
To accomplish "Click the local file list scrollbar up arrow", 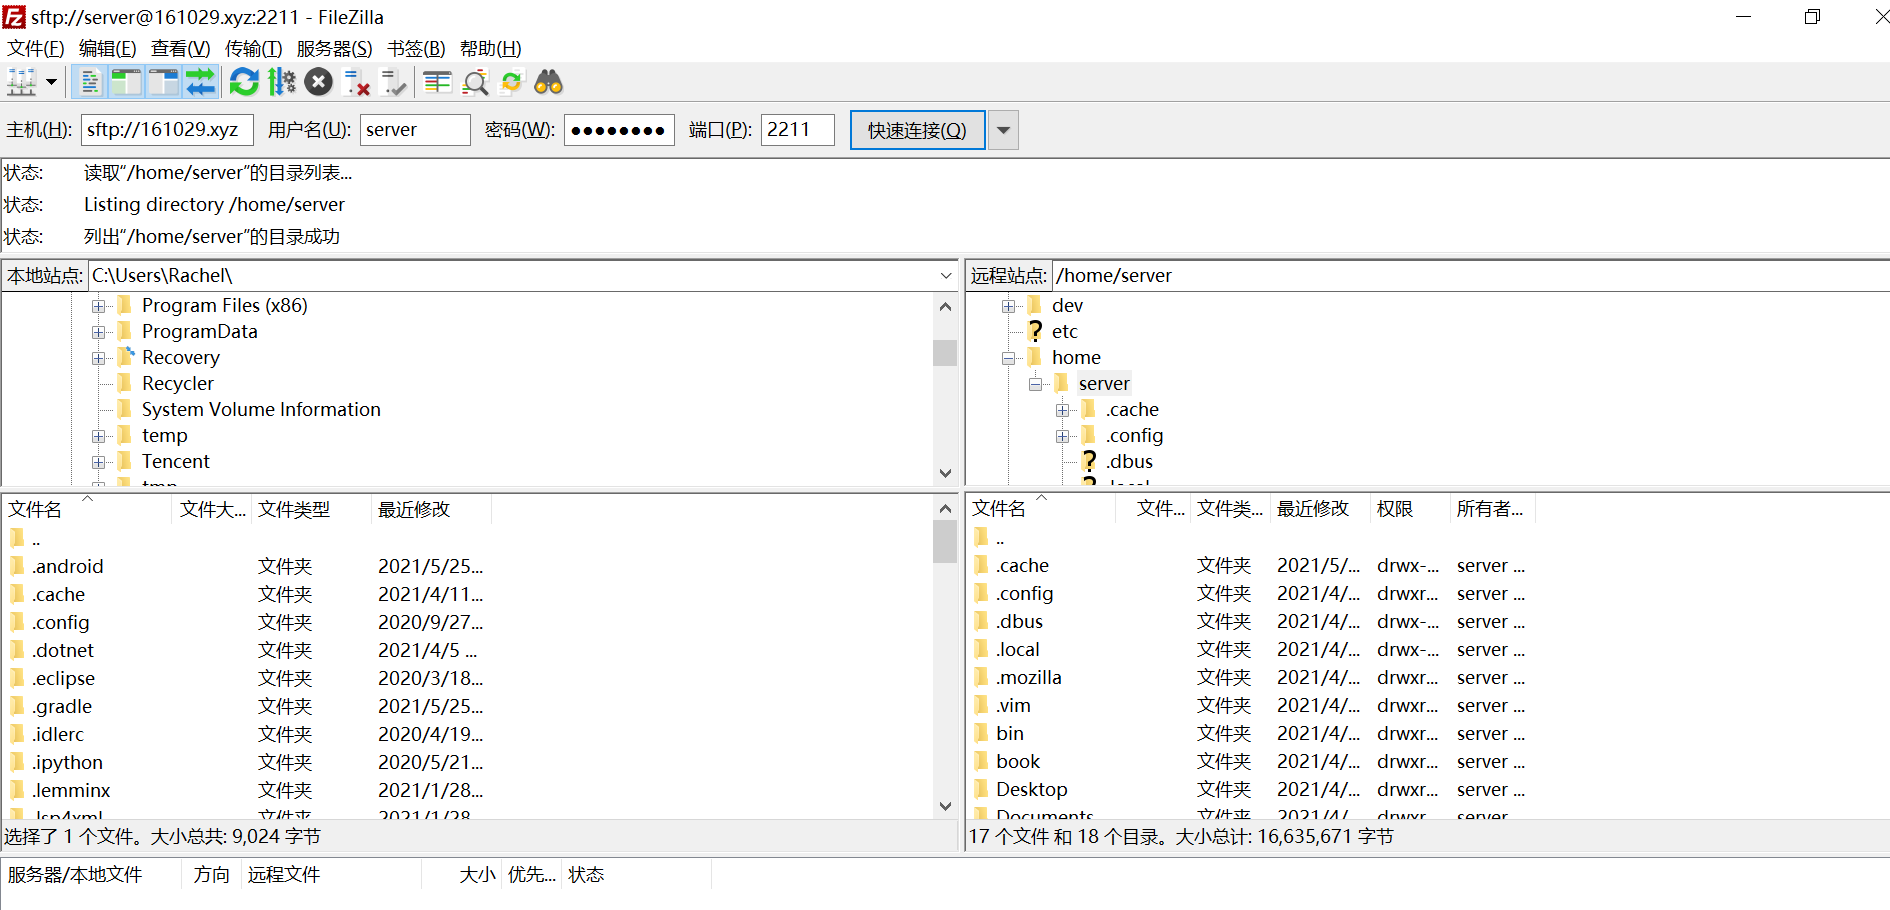I will (945, 508).
